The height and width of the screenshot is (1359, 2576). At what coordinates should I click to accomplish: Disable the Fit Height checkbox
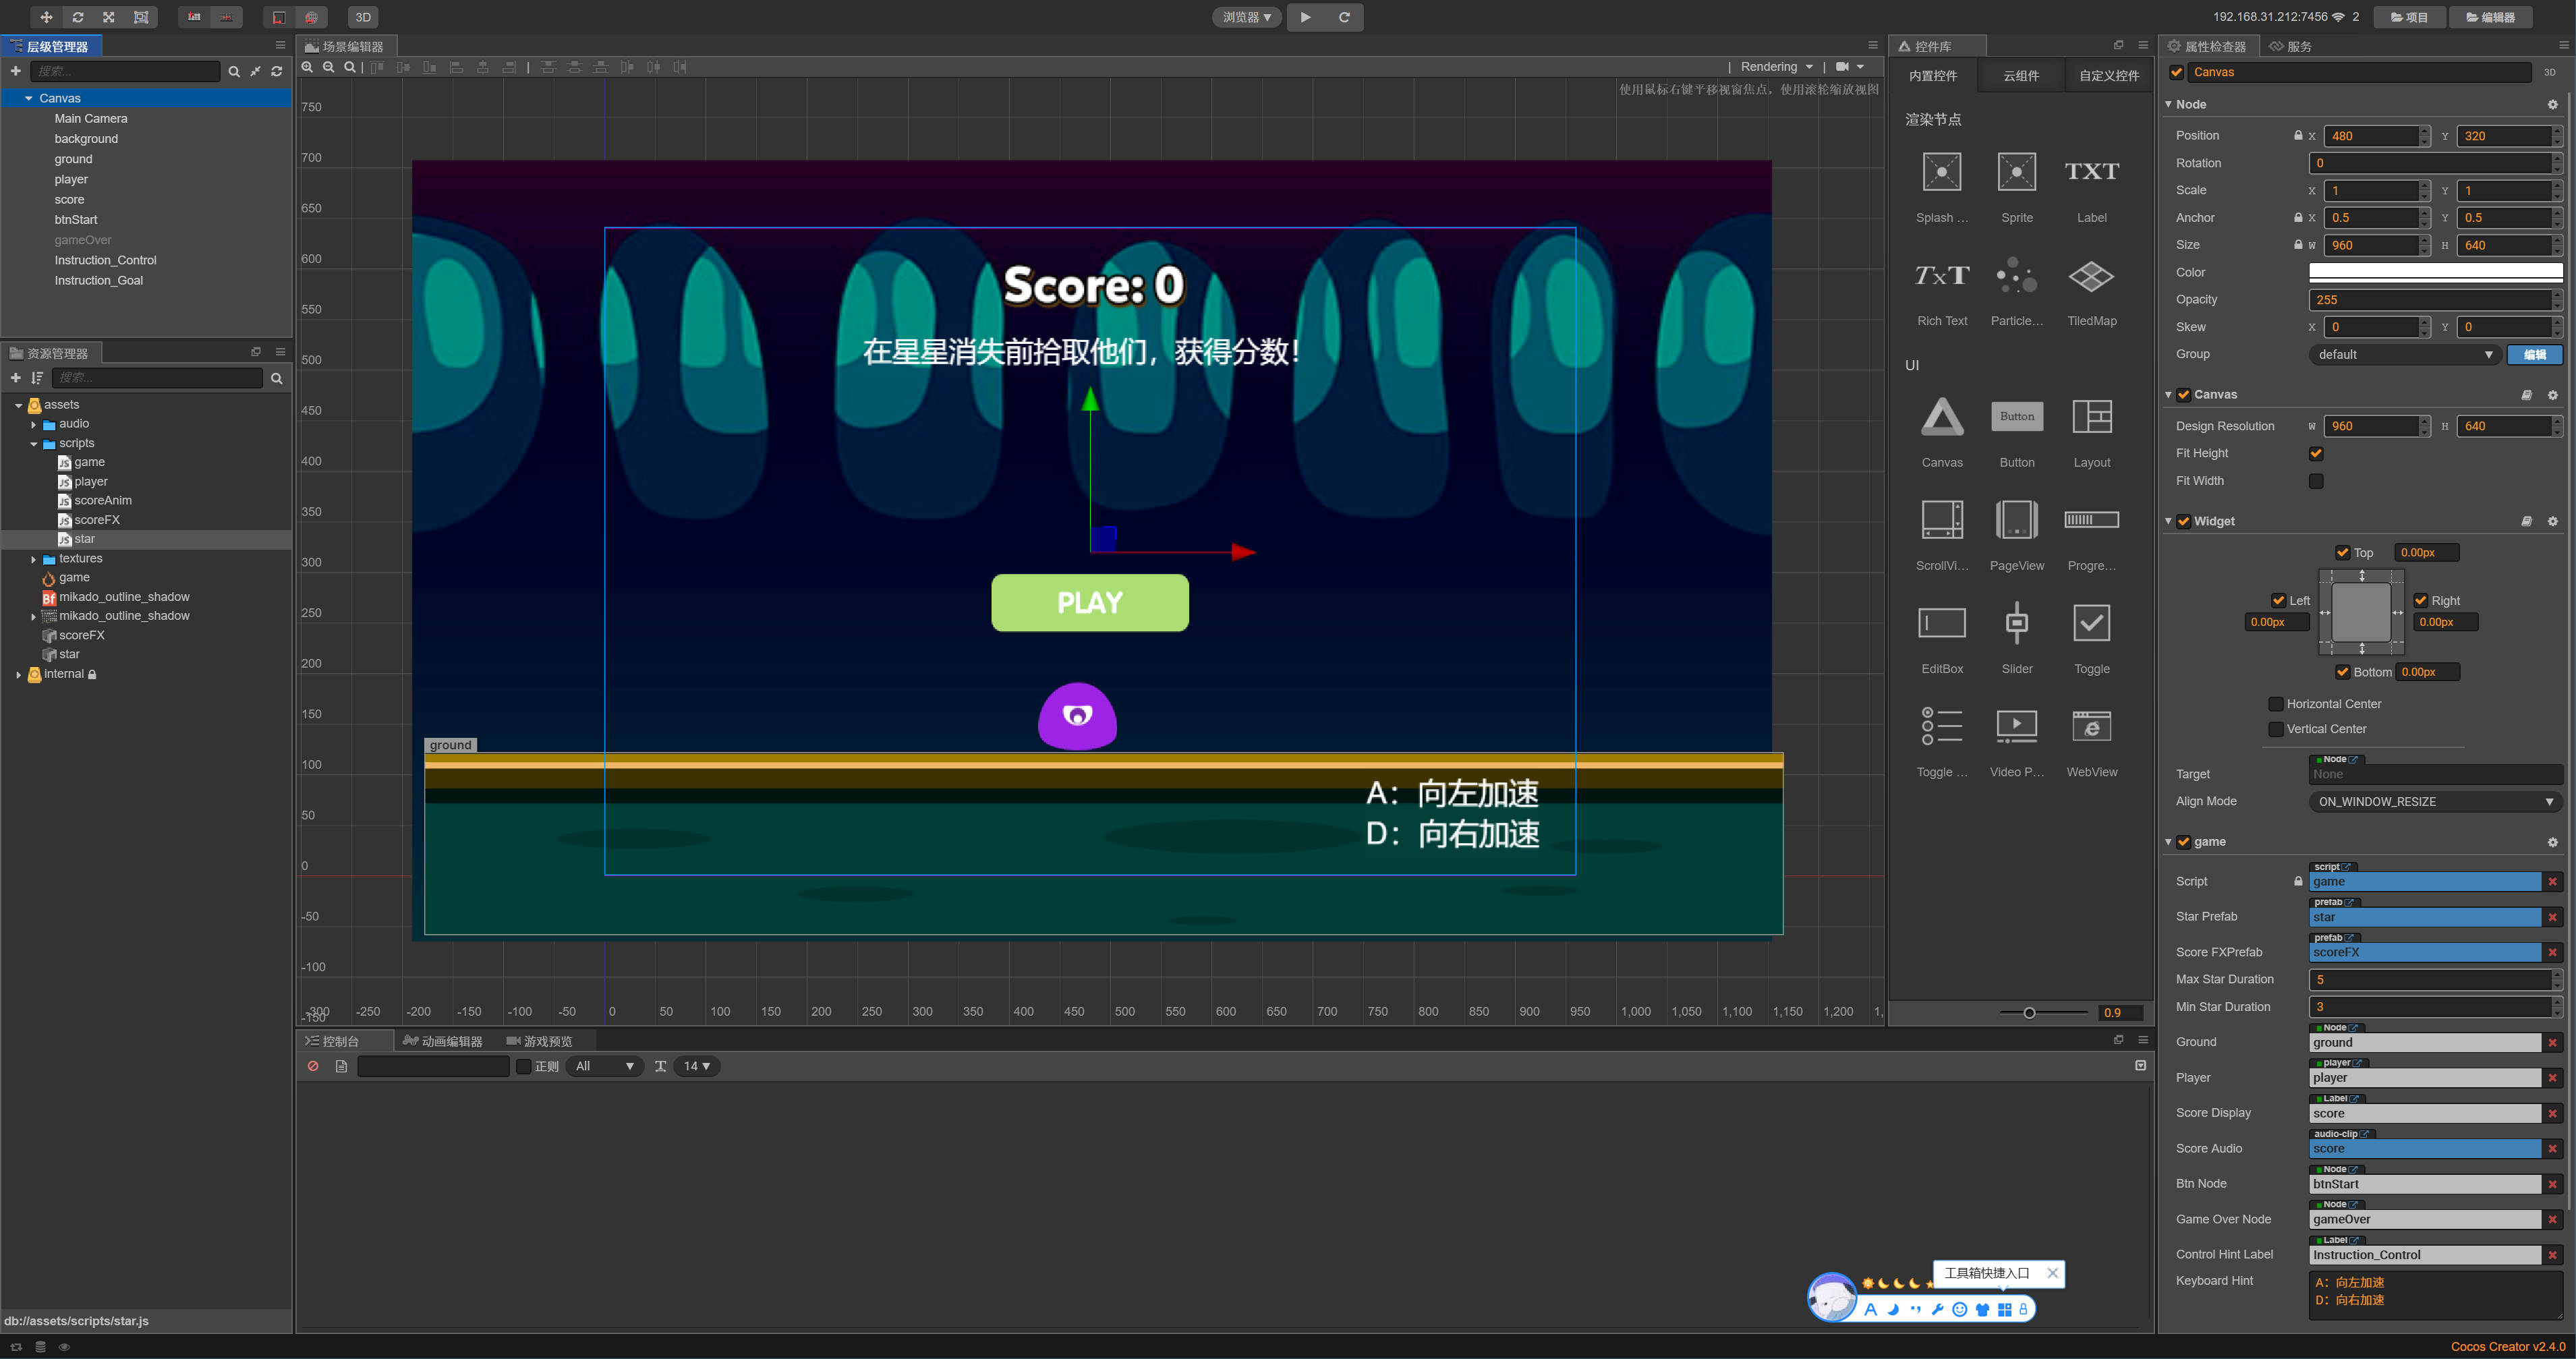pos(2315,453)
